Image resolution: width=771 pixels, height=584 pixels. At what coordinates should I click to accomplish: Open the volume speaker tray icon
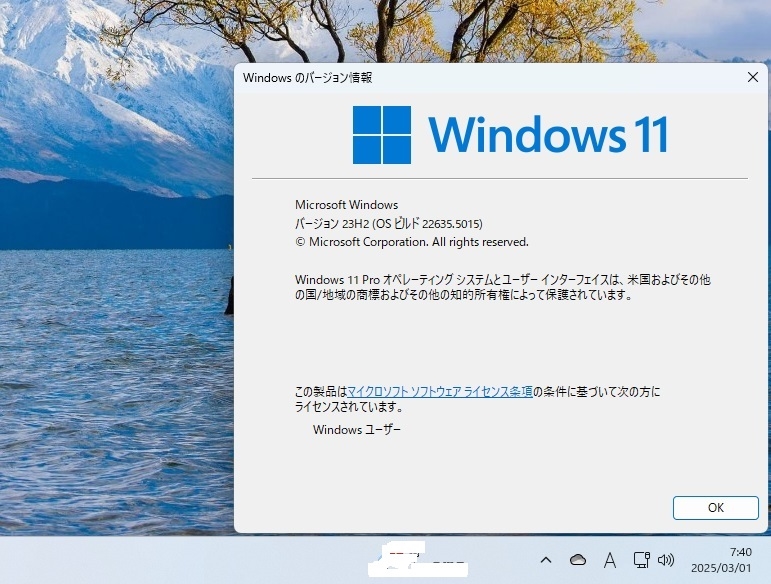point(666,560)
